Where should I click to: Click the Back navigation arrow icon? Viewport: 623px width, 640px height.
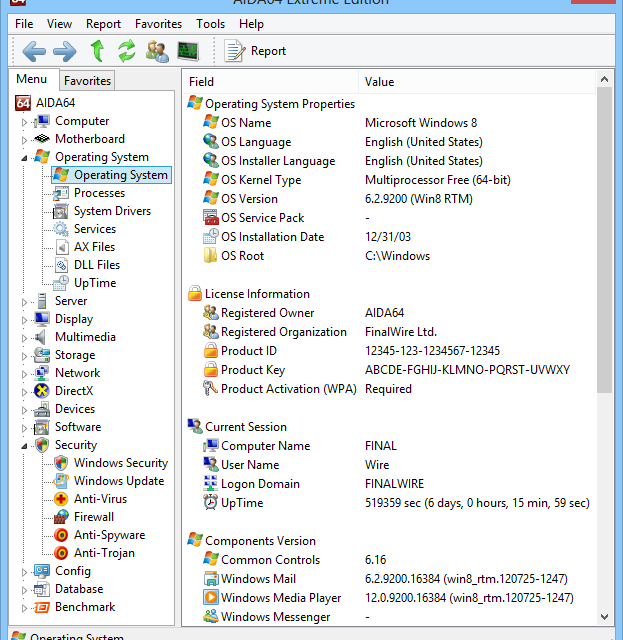pos(34,51)
